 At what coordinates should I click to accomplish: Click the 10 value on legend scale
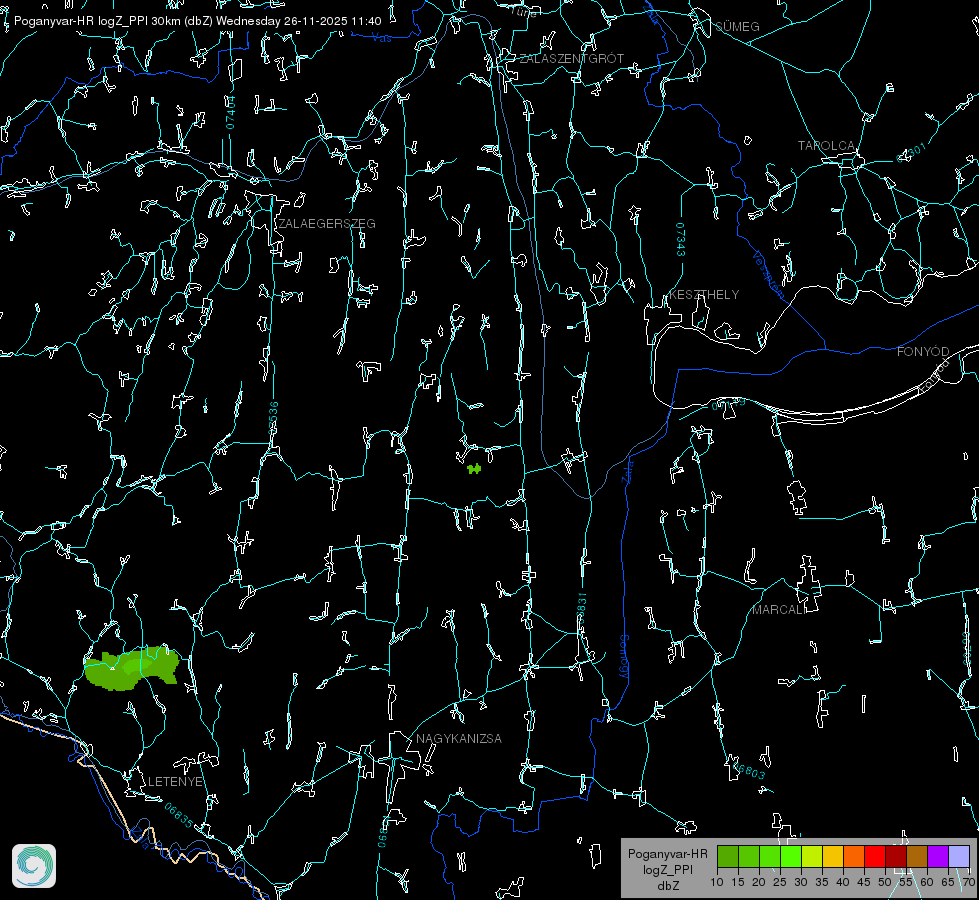click(x=717, y=883)
